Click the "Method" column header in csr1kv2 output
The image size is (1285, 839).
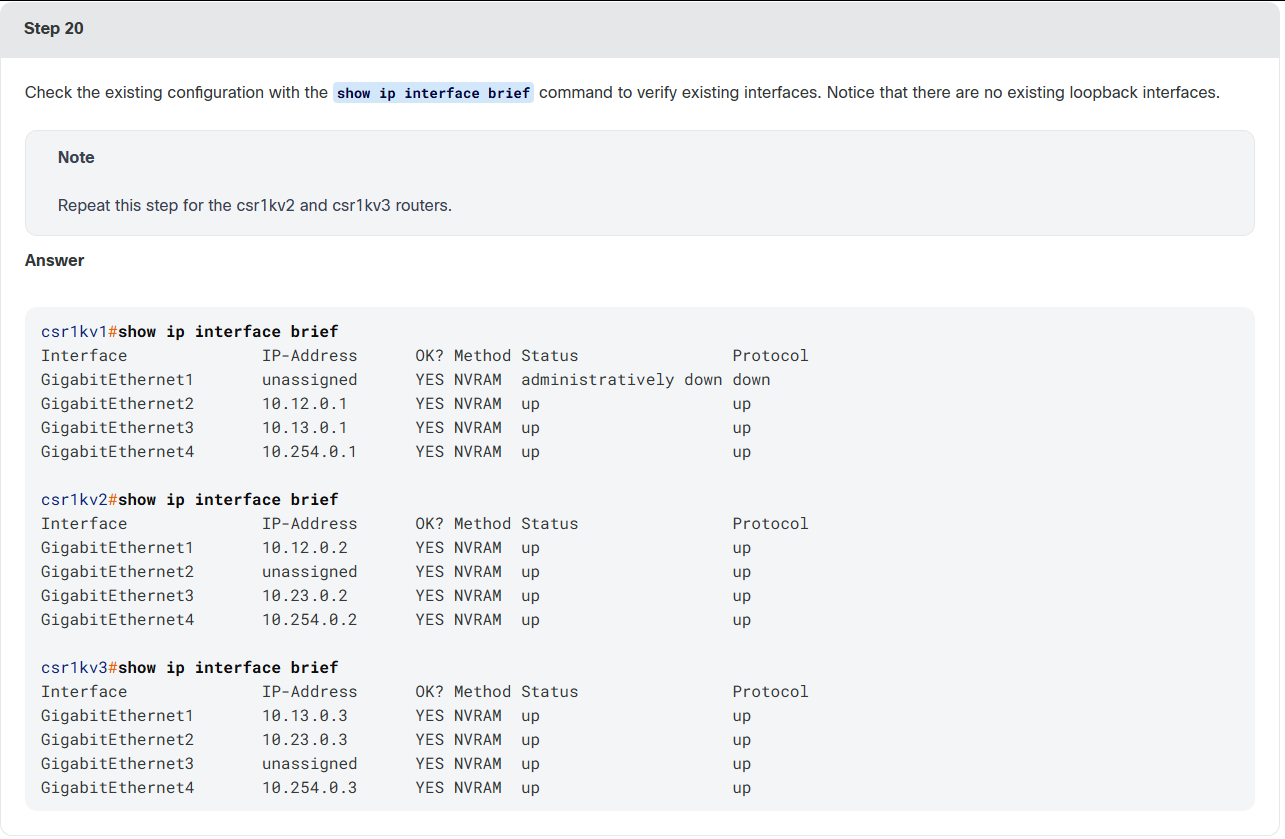(x=483, y=524)
